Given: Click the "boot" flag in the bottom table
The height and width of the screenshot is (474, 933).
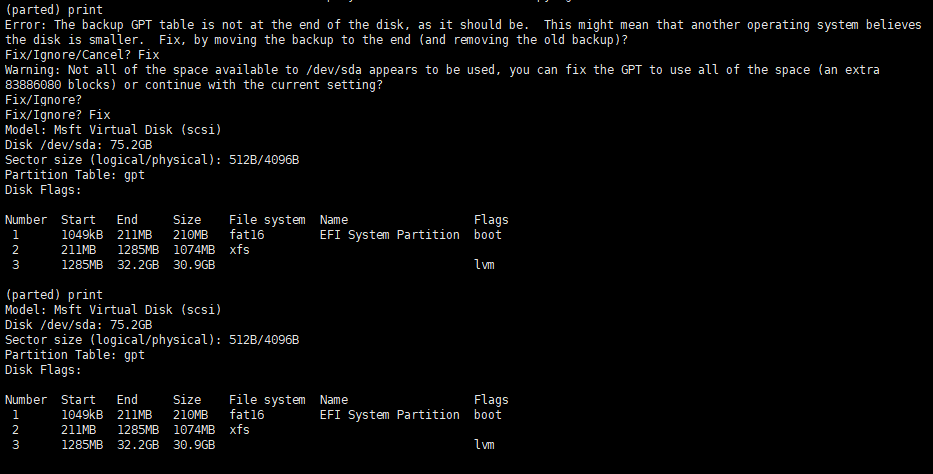Looking at the screenshot, I should 488,415.
